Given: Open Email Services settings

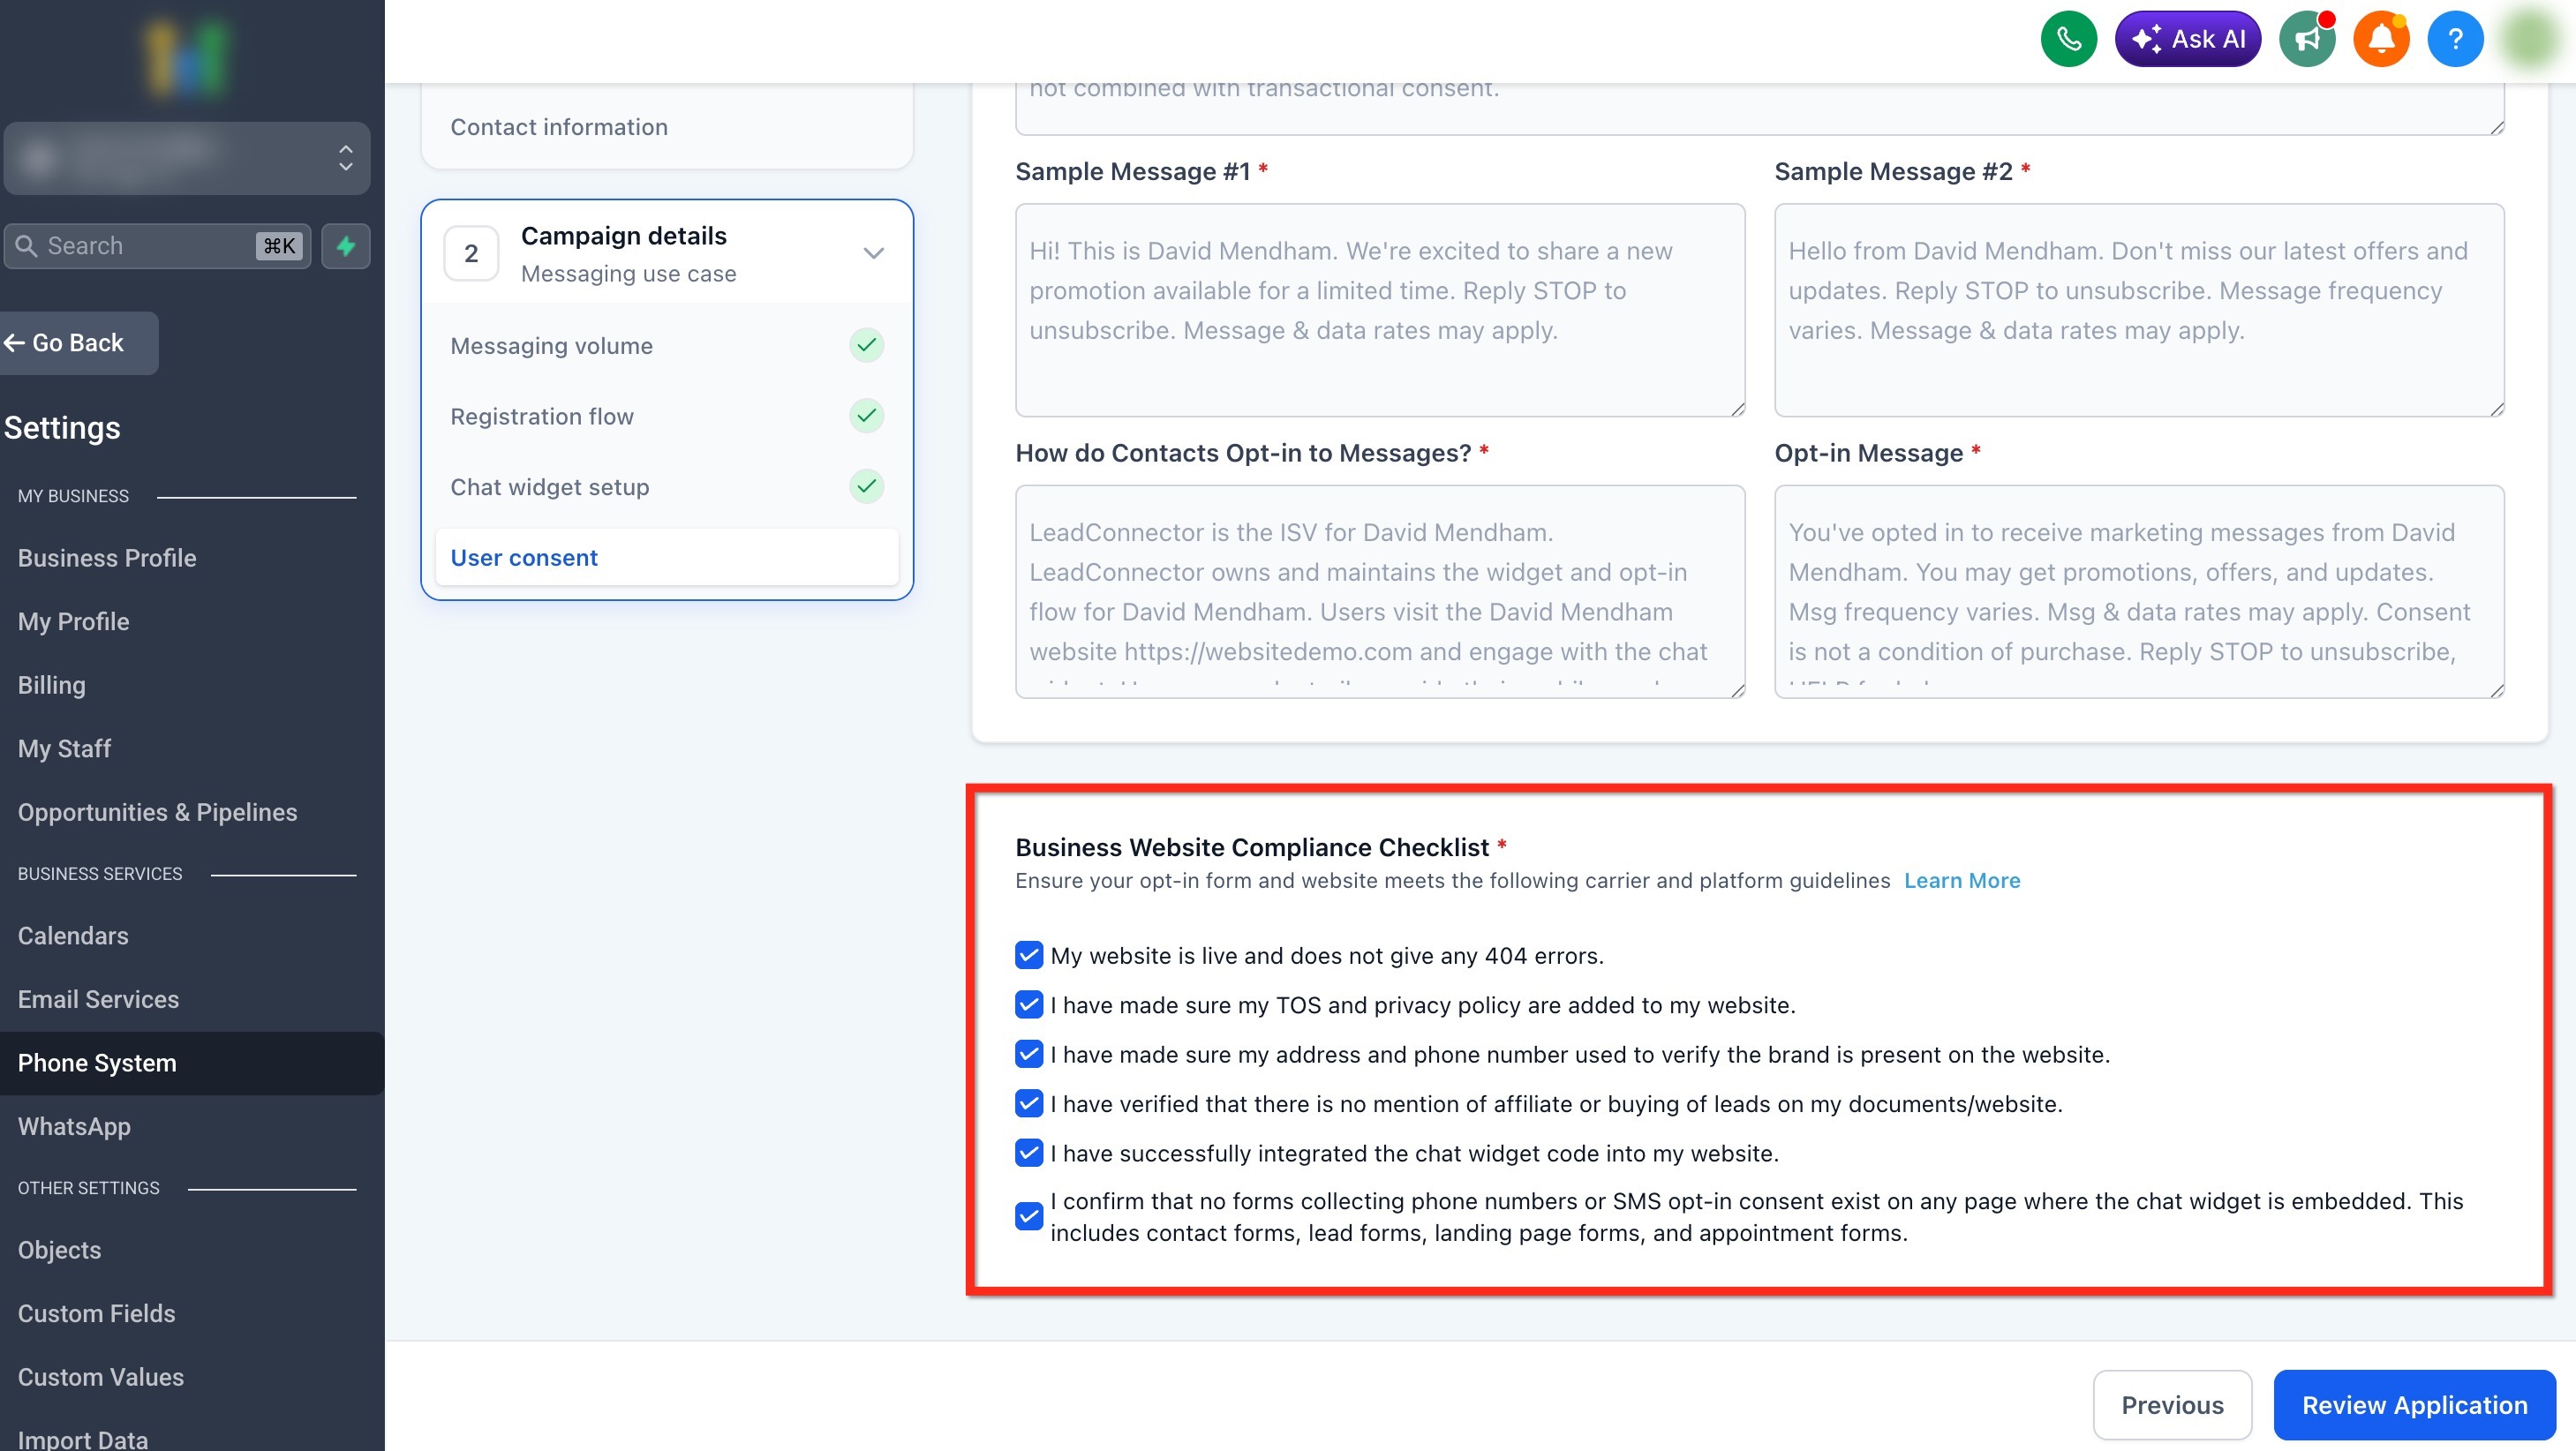Looking at the screenshot, I should 98,999.
